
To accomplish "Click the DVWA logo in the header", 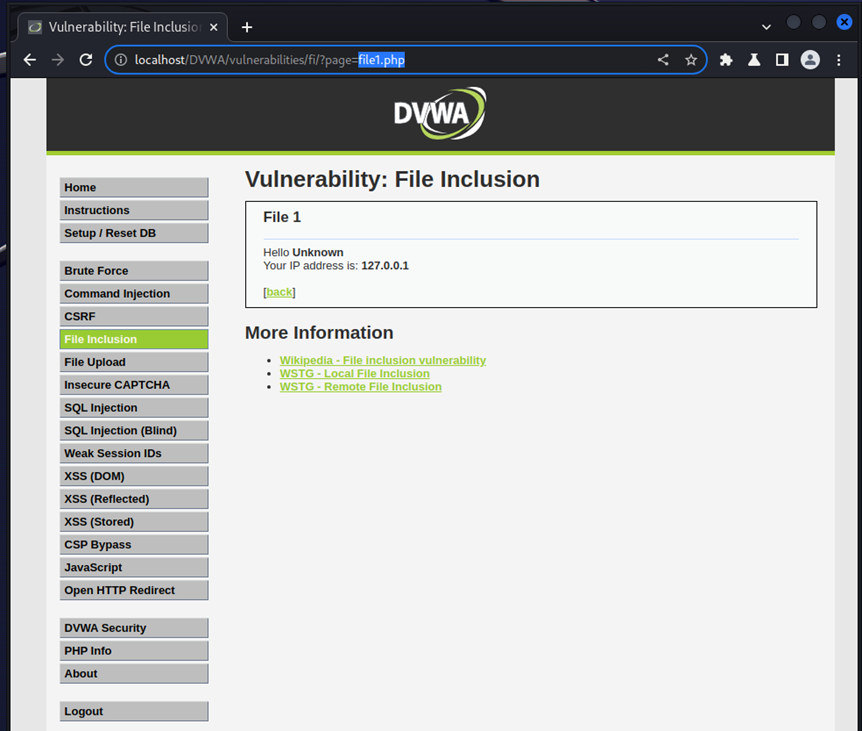I will coord(440,113).
